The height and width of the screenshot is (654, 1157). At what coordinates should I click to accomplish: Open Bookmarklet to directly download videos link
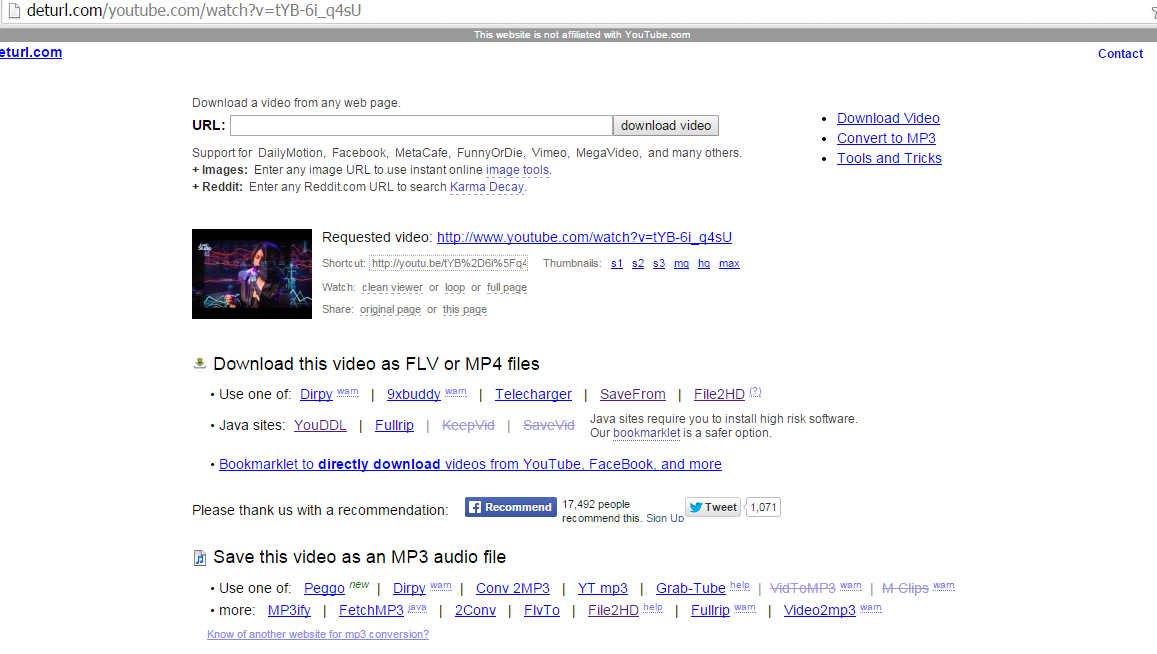(470, 464)
